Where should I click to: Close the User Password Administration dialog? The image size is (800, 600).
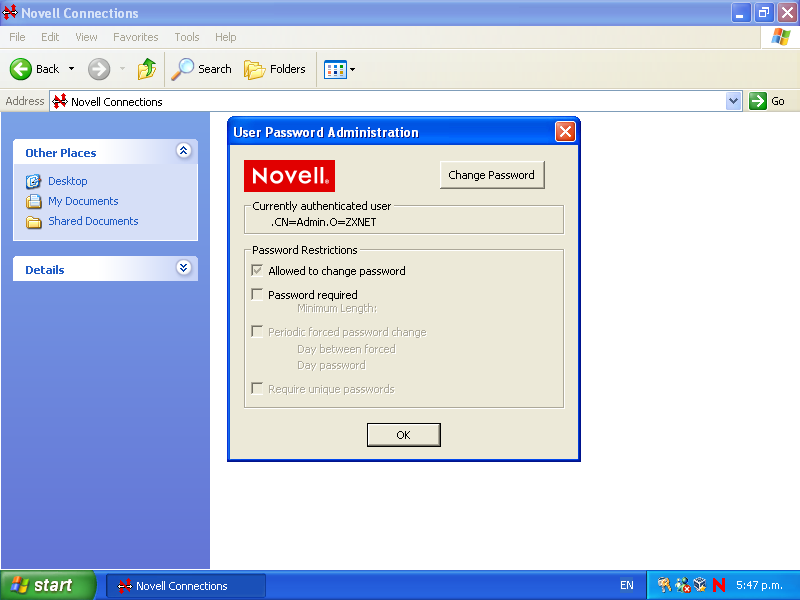(x=565, y=132)
